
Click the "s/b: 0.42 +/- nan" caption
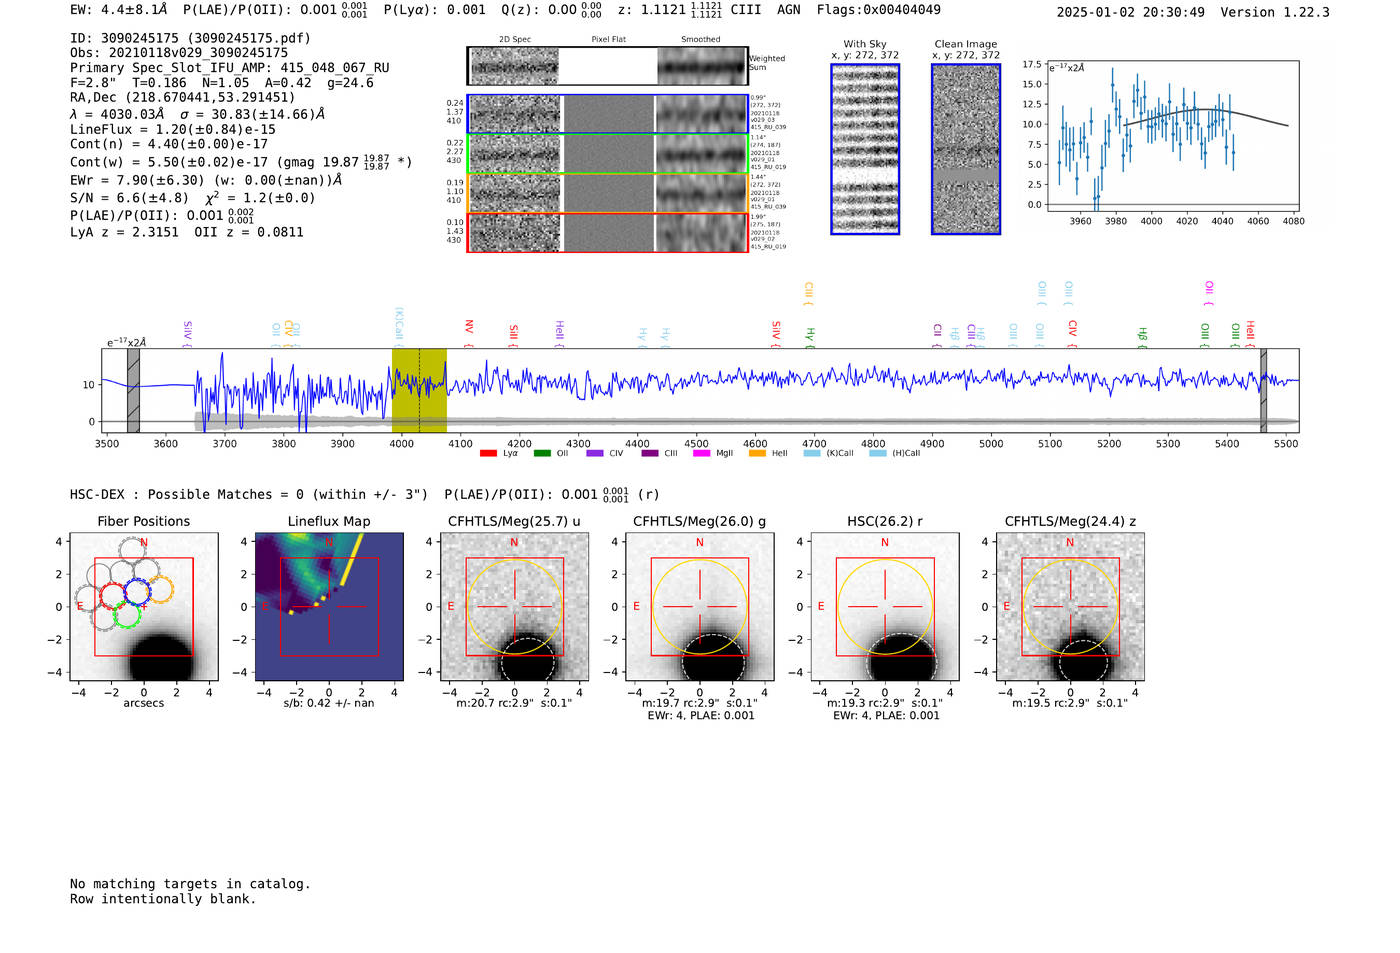329,703
